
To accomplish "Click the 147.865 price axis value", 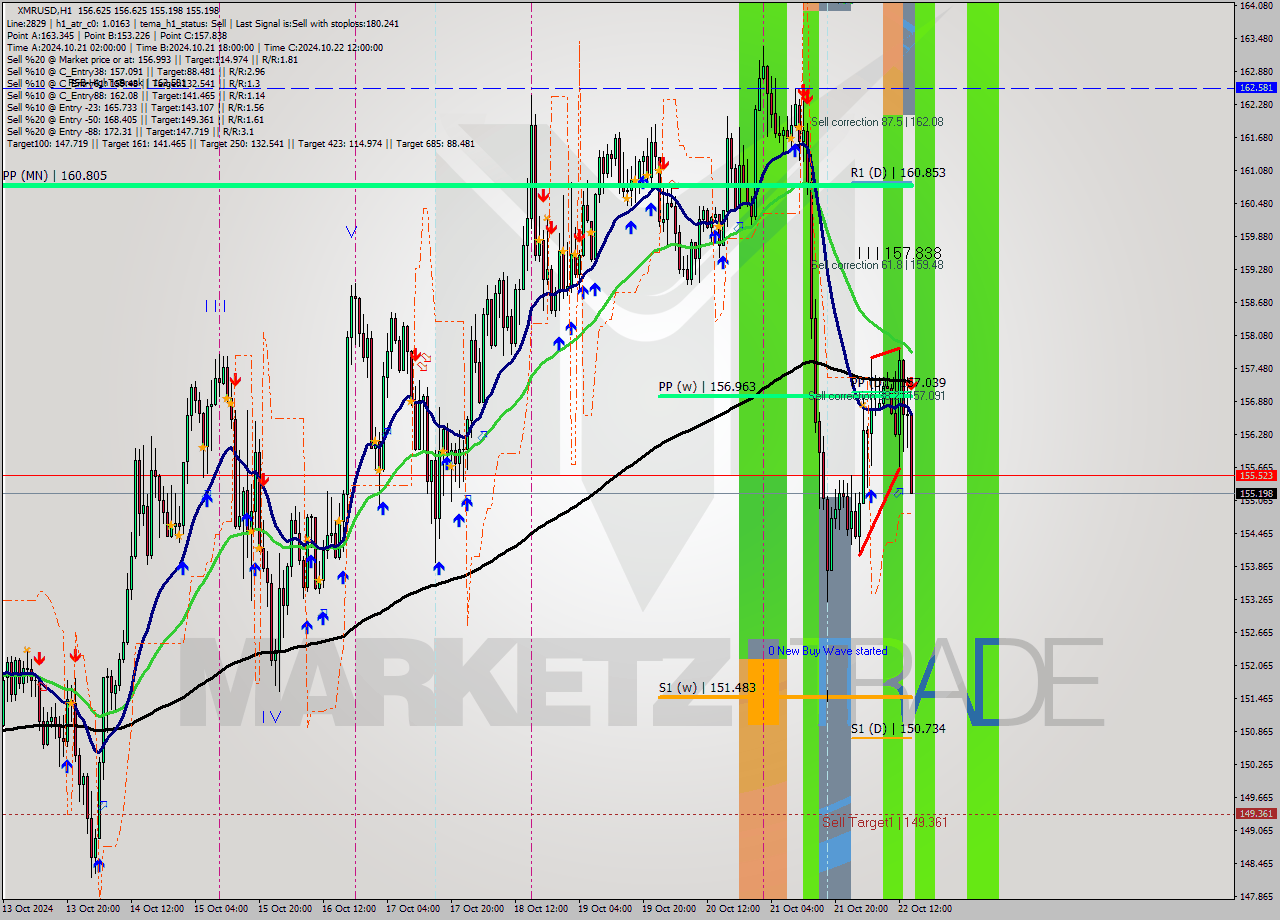I will tap(1256, 896).
